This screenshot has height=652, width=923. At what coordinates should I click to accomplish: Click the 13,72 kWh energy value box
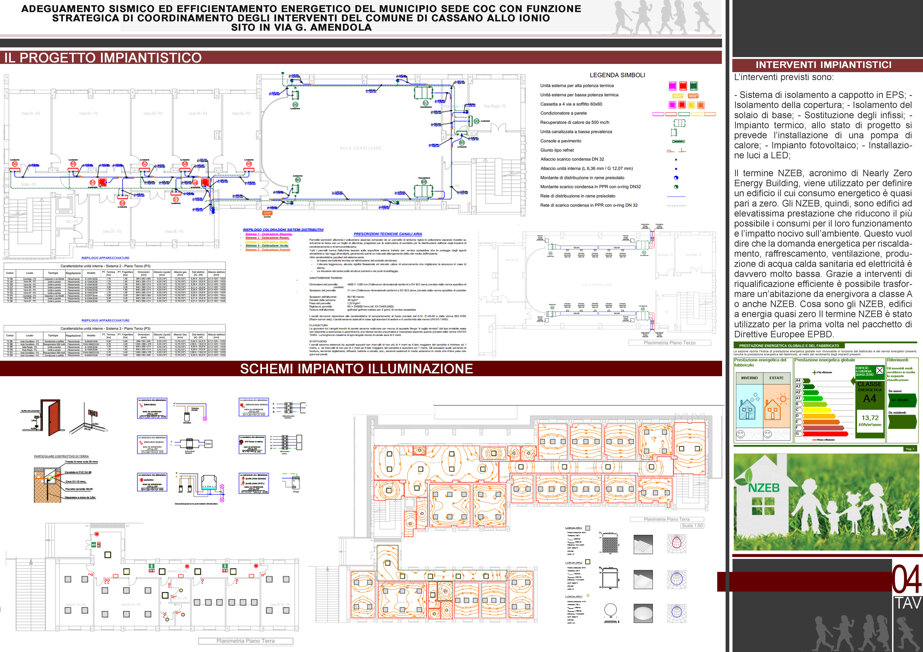[870, 420]
